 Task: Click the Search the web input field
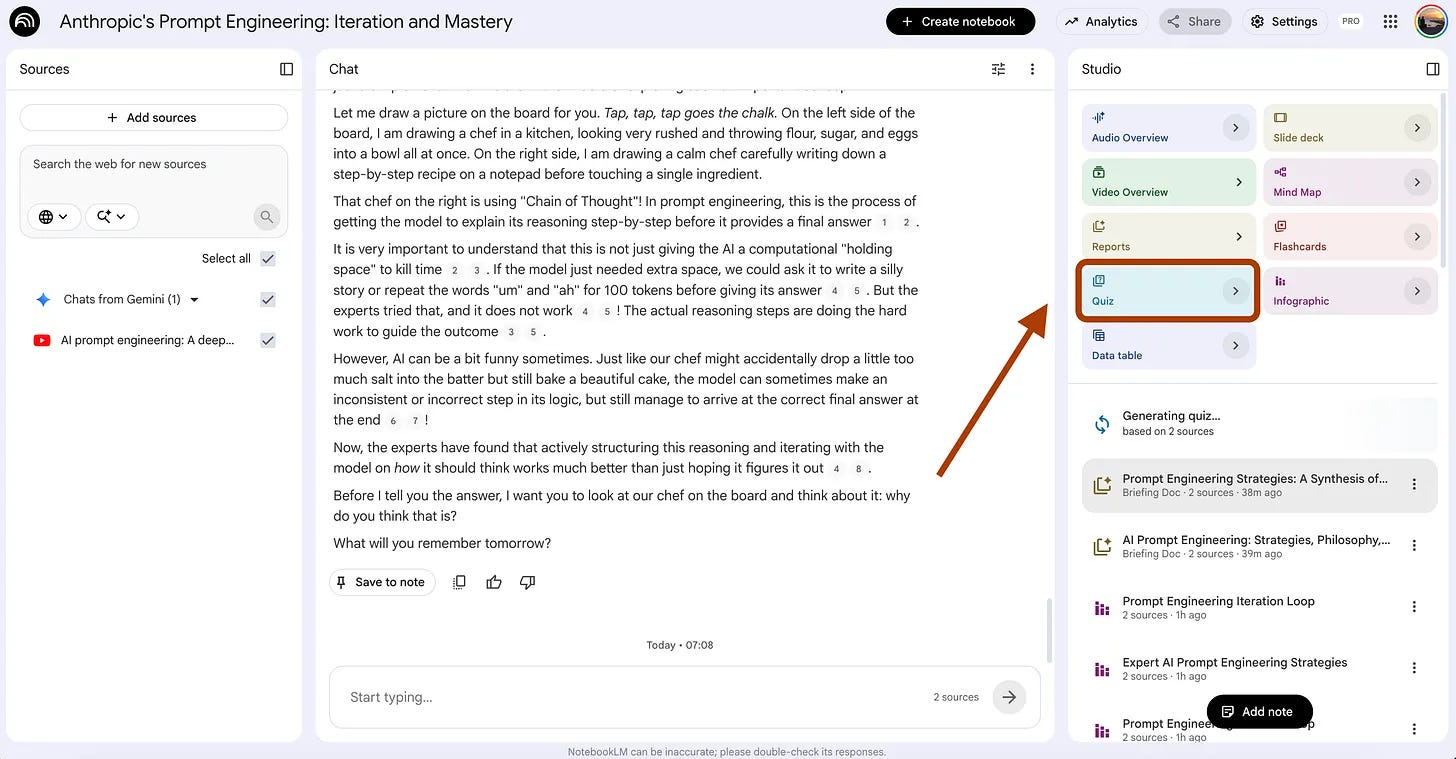(x=153, y=164)
